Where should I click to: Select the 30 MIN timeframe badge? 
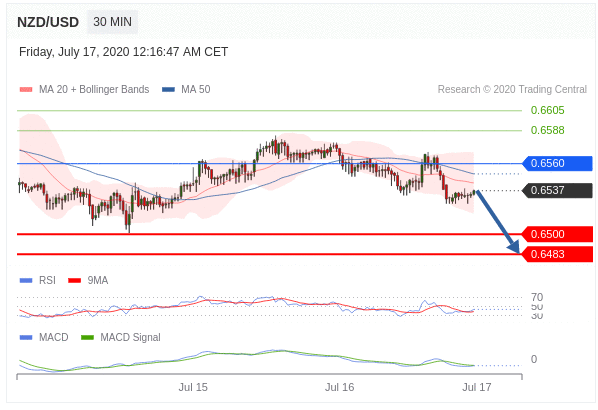coord(113,22)
